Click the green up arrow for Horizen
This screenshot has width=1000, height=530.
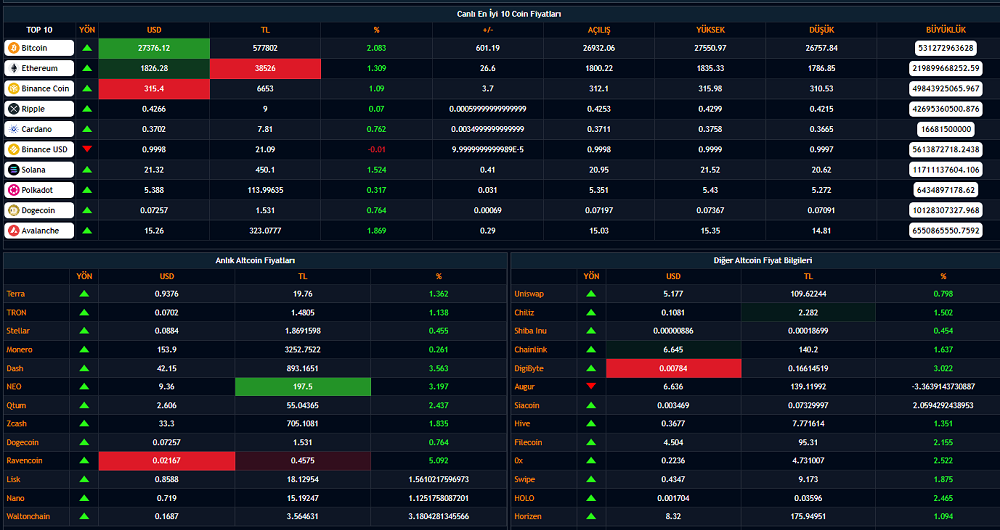point(591,516)
